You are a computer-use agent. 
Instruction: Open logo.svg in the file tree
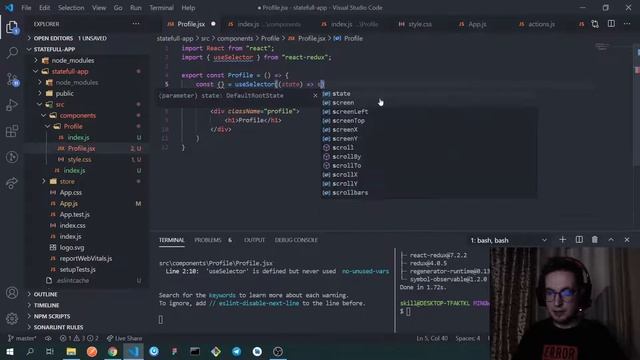click(x=86, y=247)
